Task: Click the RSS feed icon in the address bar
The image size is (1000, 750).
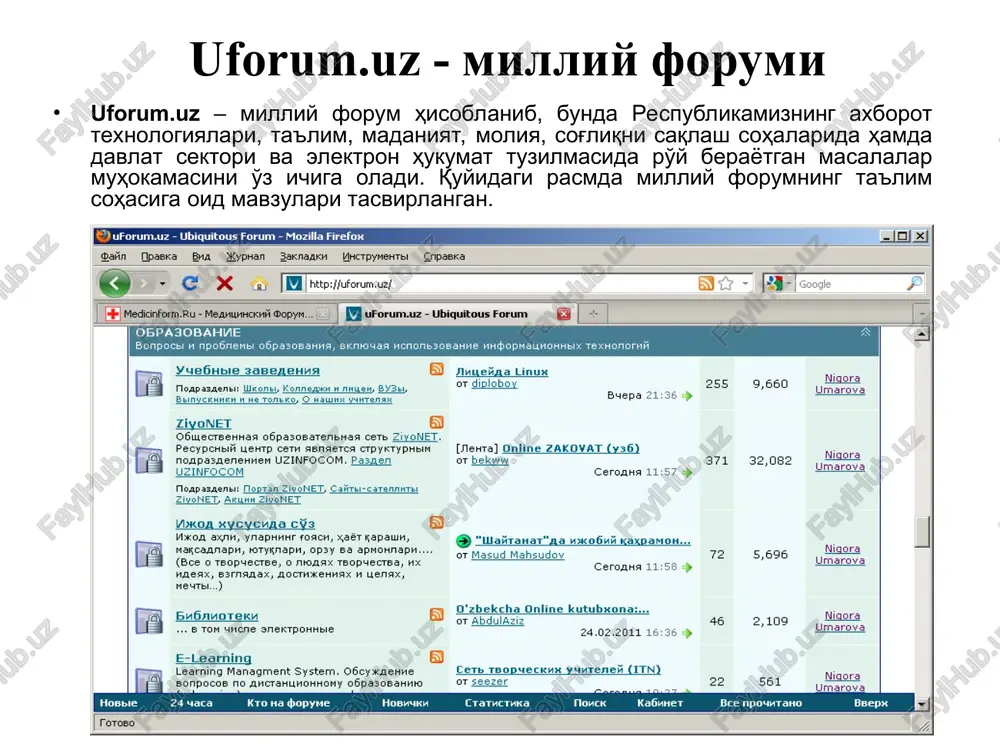Action: (x=706, y=283)
